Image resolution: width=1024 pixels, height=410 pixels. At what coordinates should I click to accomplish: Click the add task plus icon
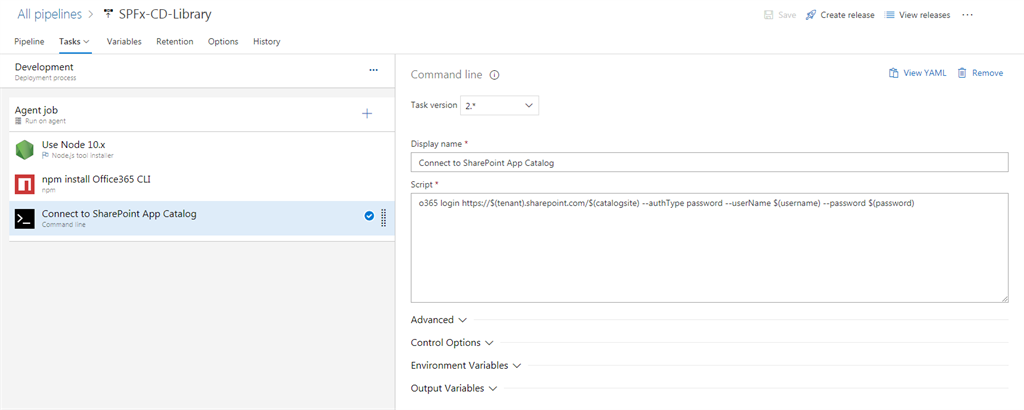coord(367,114)
